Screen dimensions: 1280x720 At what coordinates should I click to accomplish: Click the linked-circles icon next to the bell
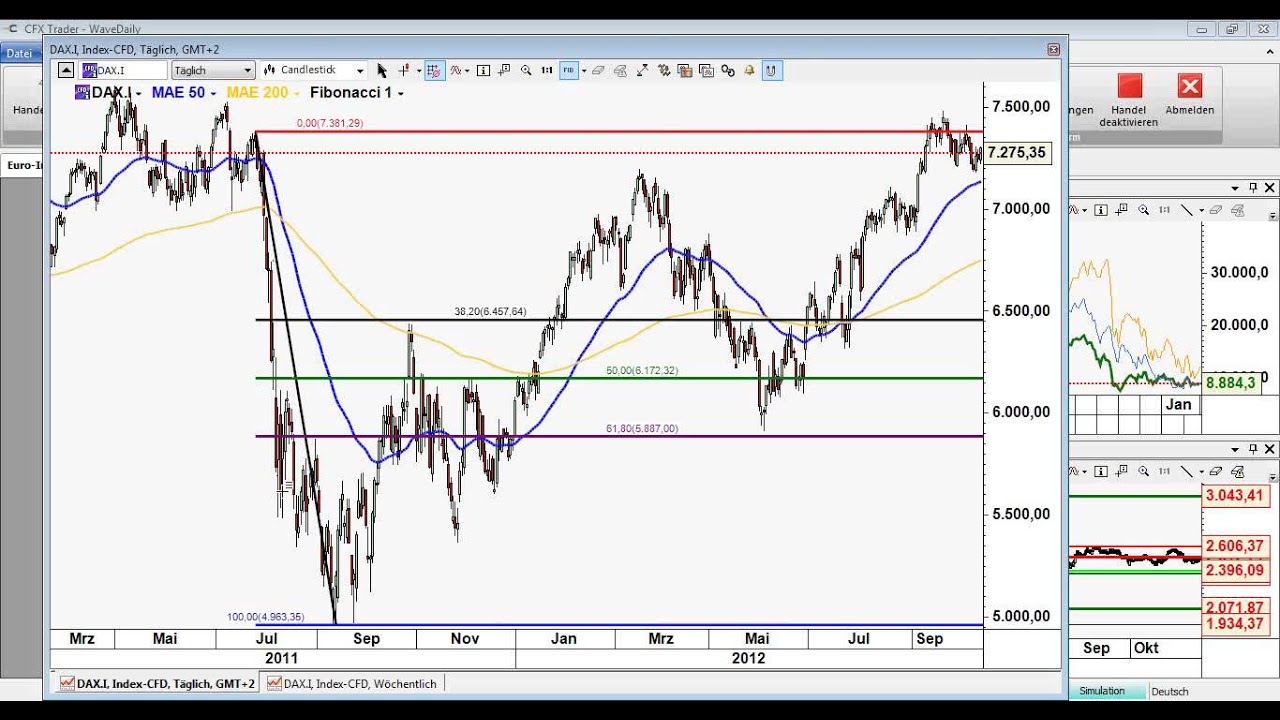727,71
